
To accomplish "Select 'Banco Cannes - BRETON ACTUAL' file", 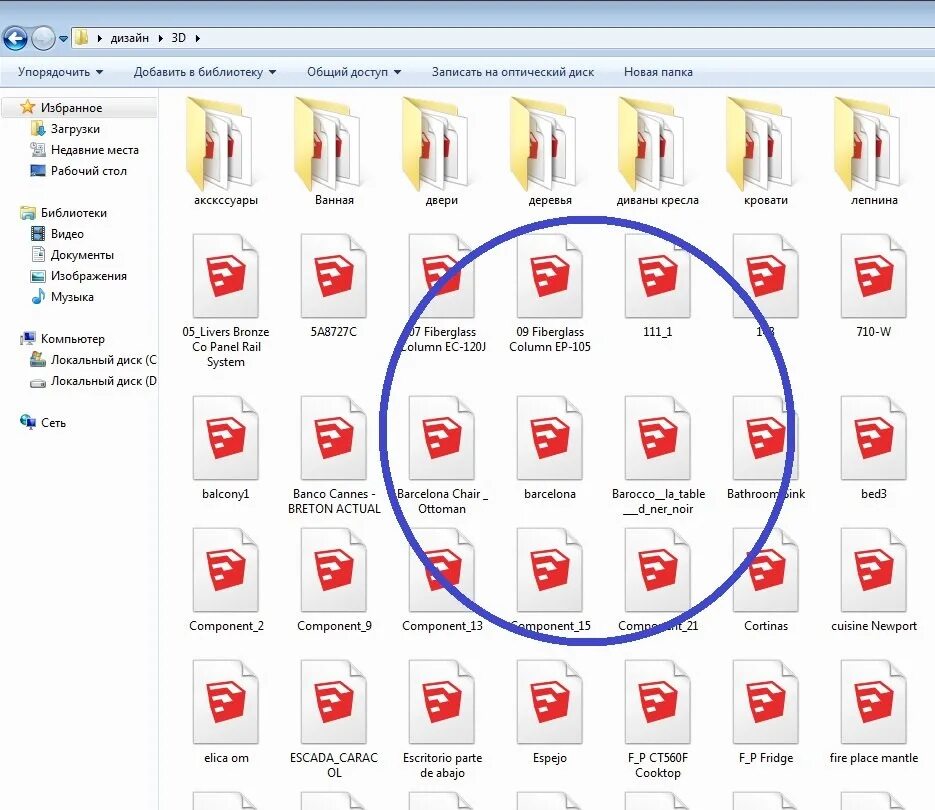I will (x=334, y=456).
